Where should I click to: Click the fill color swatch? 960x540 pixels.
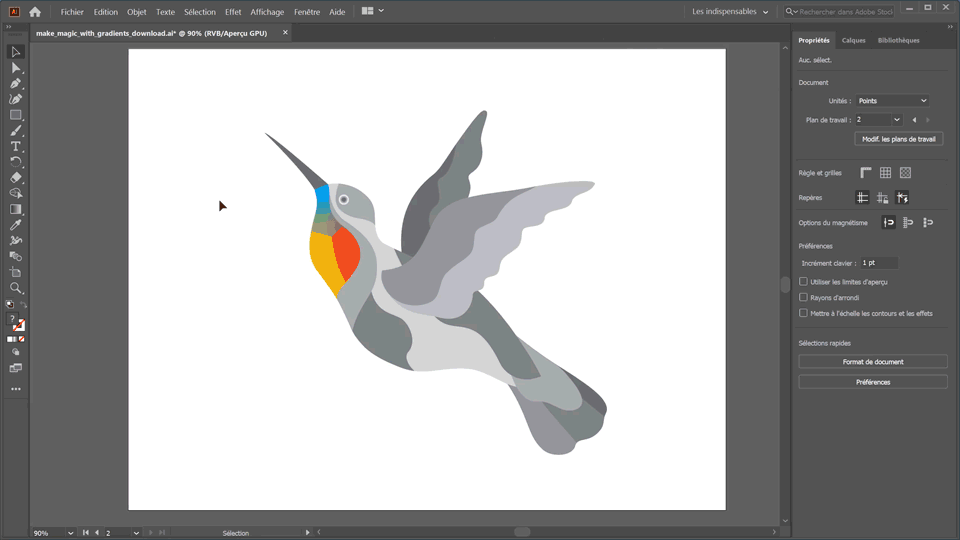pos(12,320)
